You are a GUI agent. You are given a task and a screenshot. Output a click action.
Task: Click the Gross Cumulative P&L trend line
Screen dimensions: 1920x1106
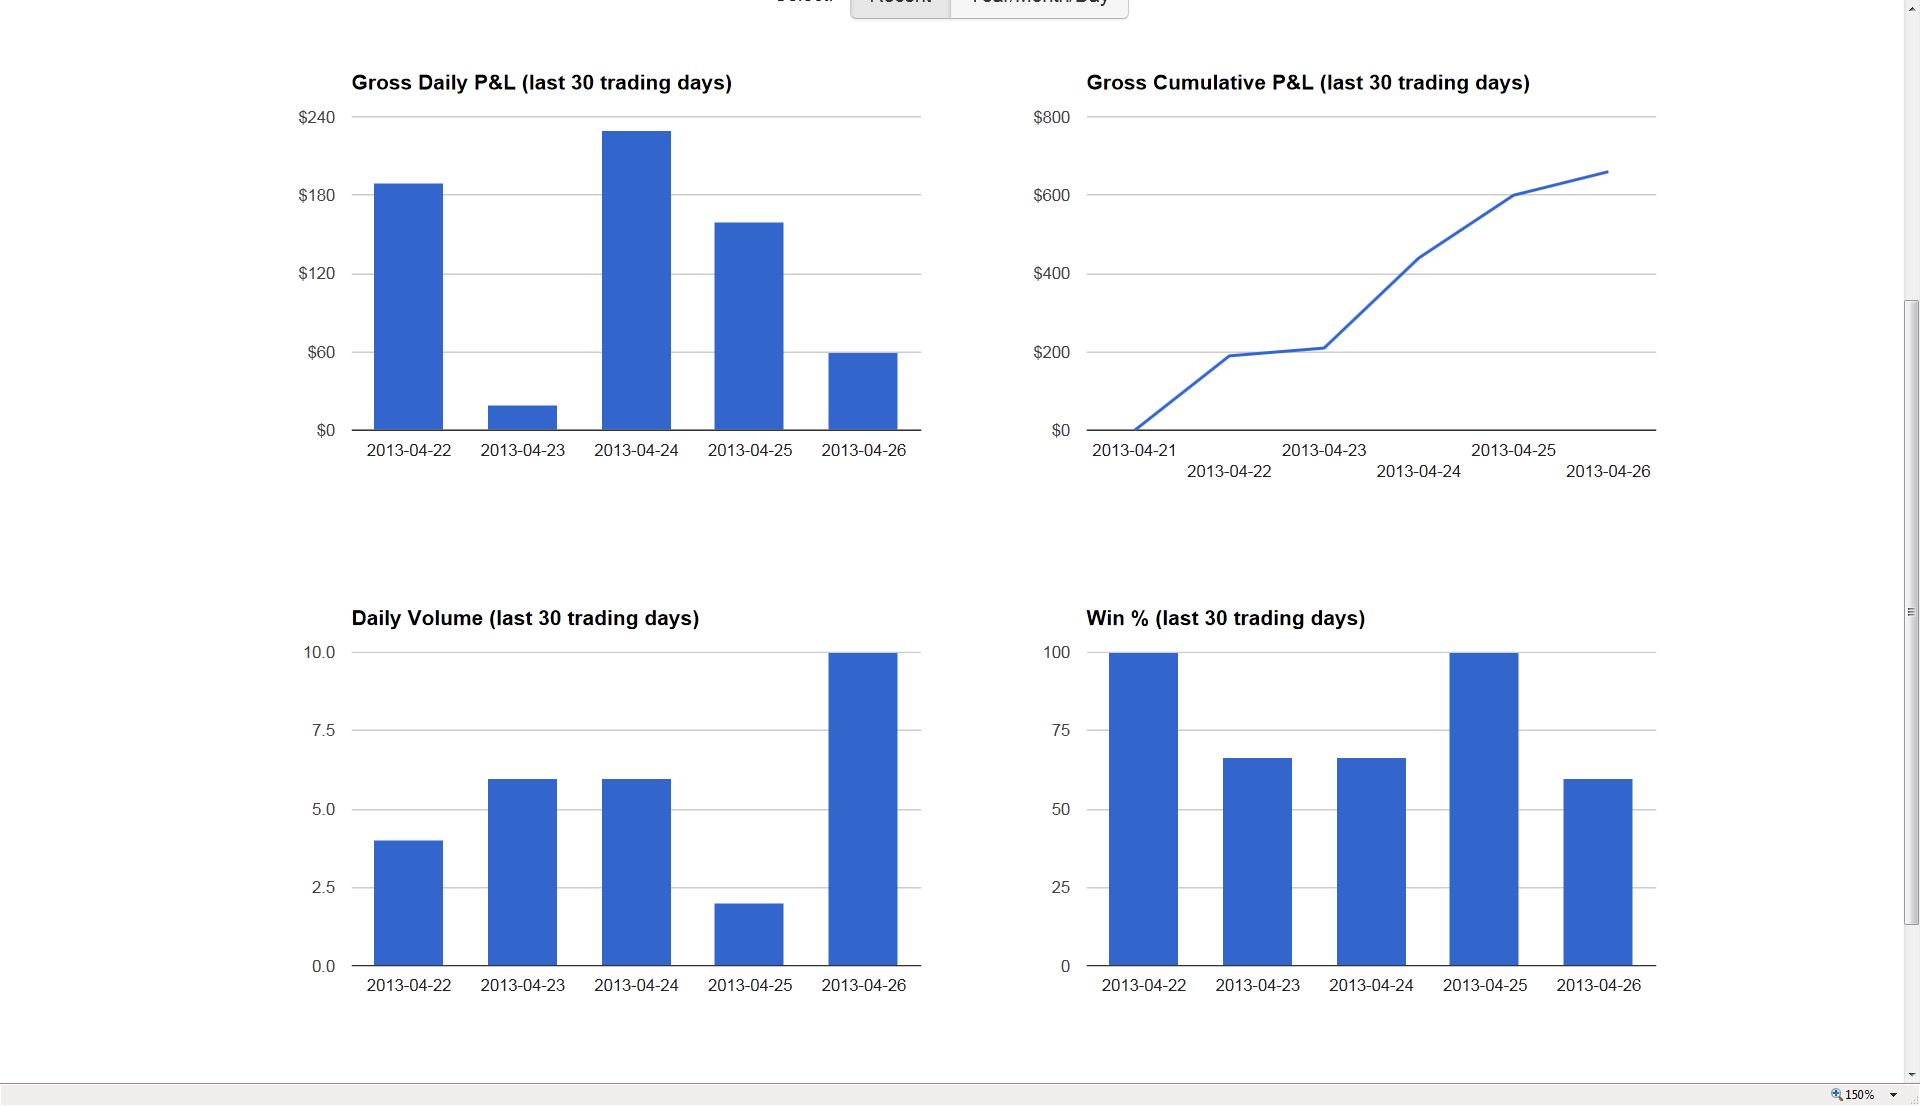click(x=1371, y=302)
